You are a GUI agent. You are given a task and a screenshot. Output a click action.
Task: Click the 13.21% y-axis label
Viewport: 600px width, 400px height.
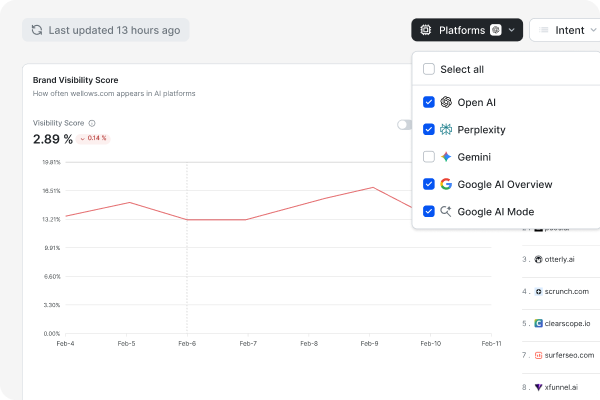[x=51, y=219]
